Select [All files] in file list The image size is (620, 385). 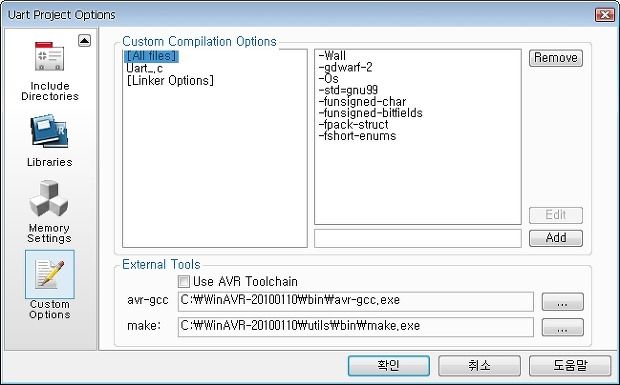tap(151, 56)
